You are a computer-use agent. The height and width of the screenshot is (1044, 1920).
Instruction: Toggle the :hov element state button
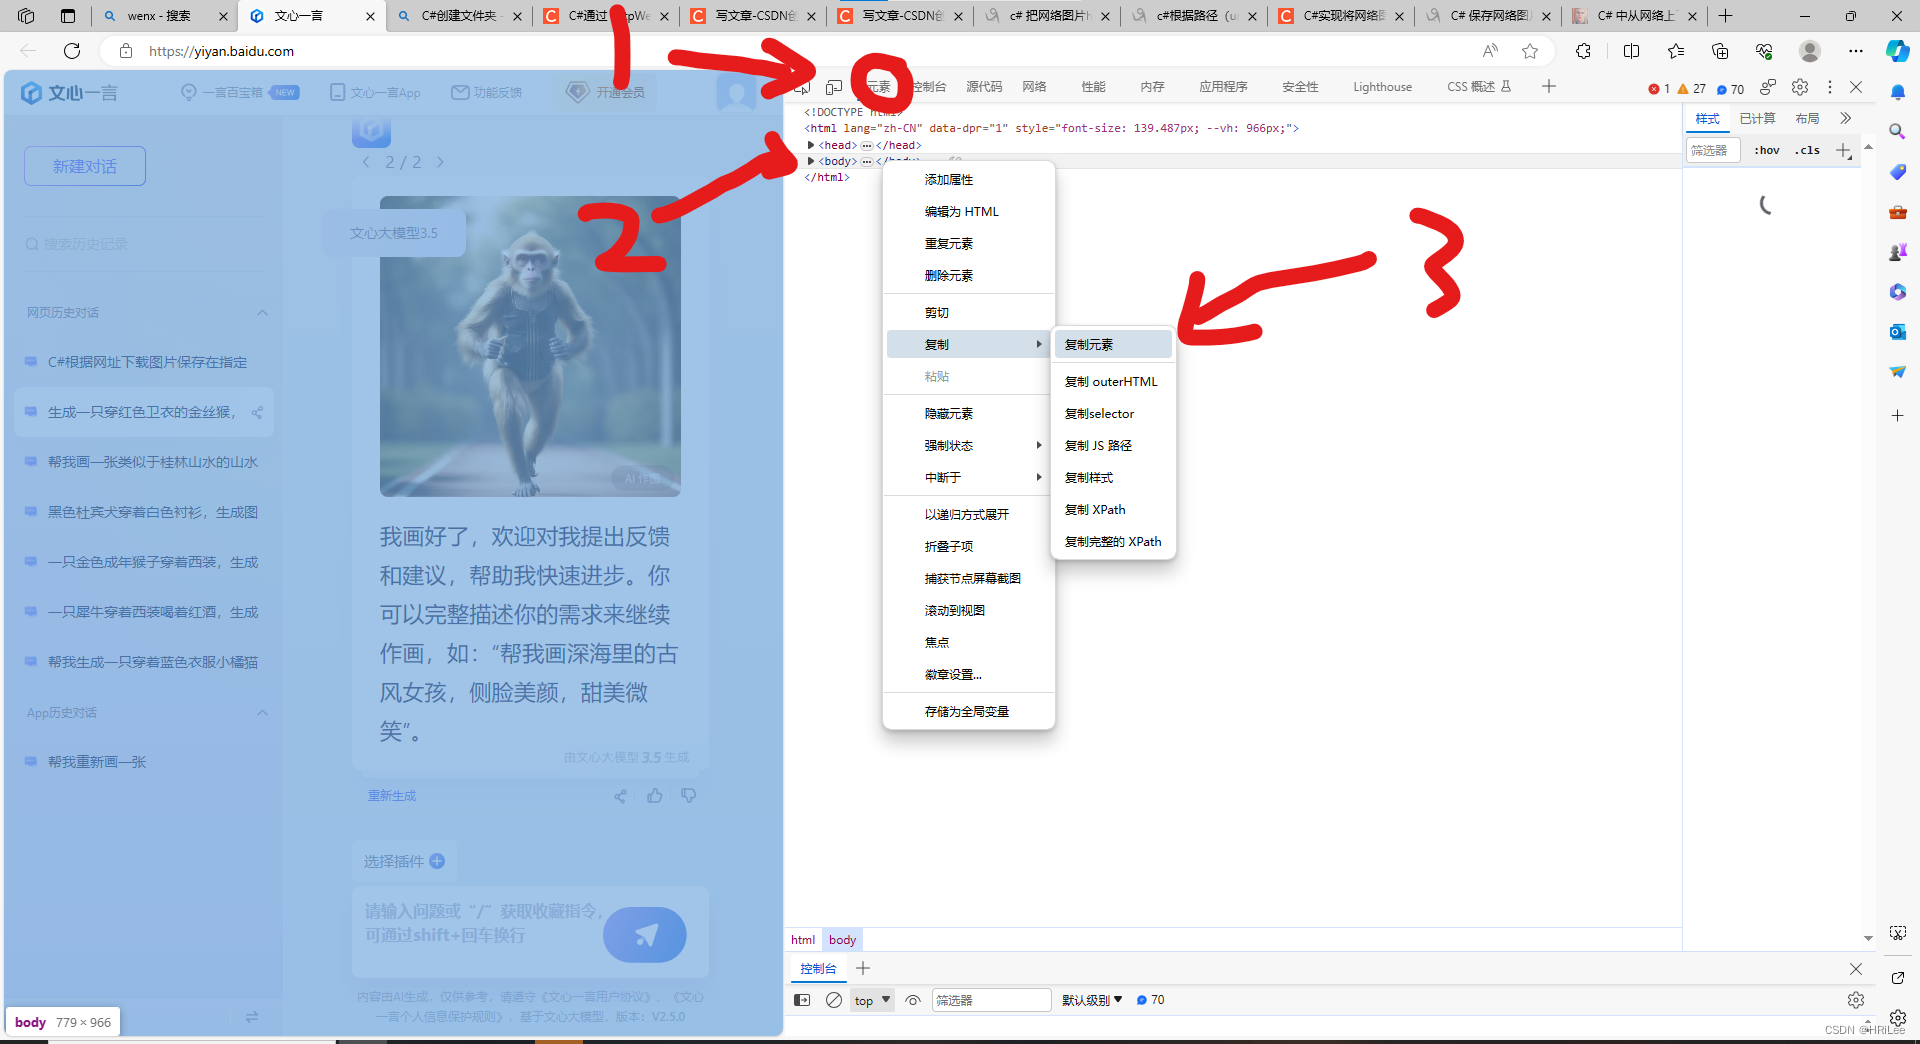[1767, 151]
